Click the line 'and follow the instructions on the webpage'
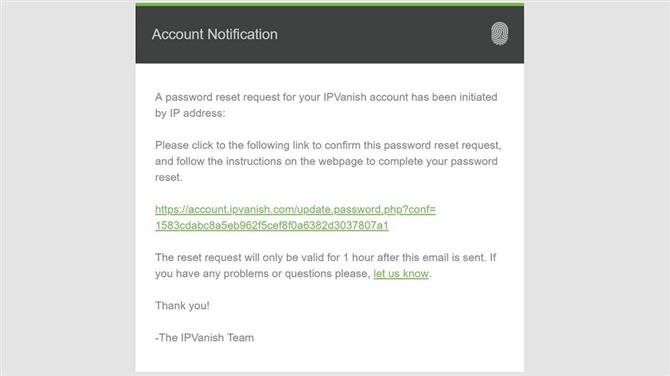 click(326, 162)
